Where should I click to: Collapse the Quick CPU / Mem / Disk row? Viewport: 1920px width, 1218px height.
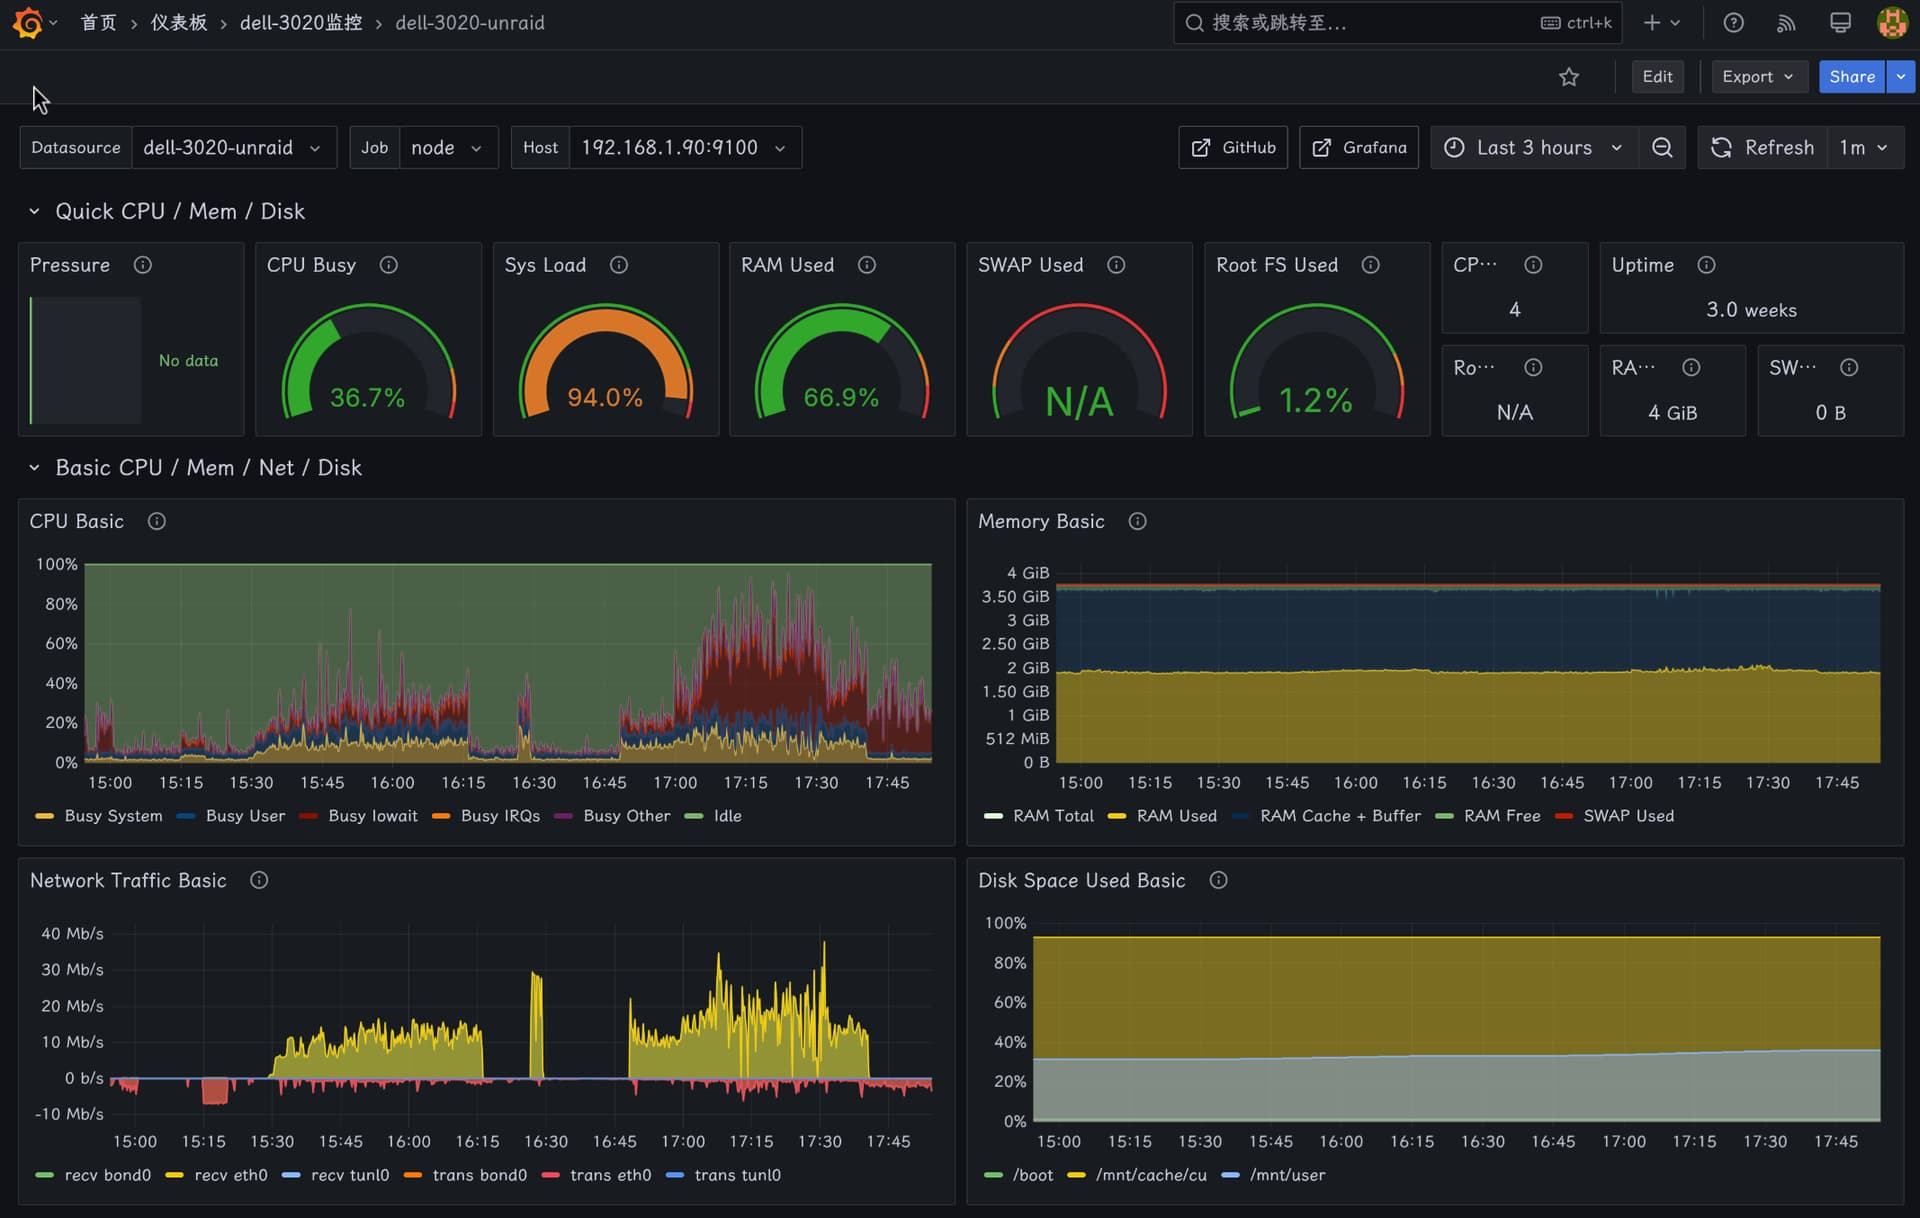pyautogui.click(x=34, y=212)
